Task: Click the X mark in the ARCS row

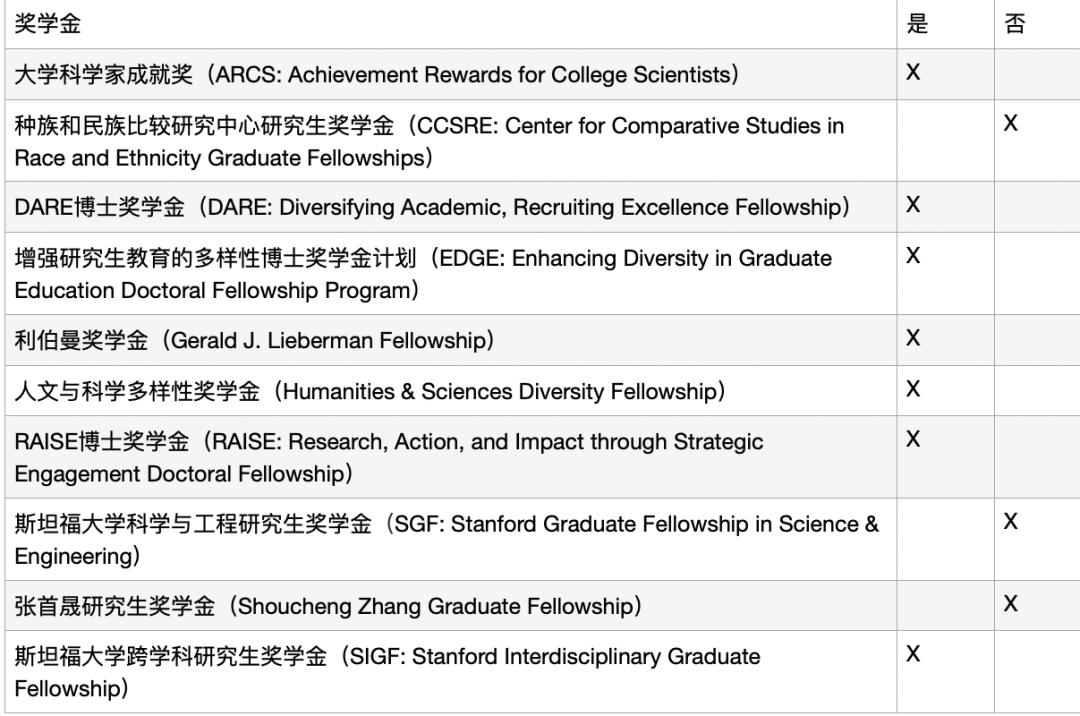Action: (x=912, y=72)
